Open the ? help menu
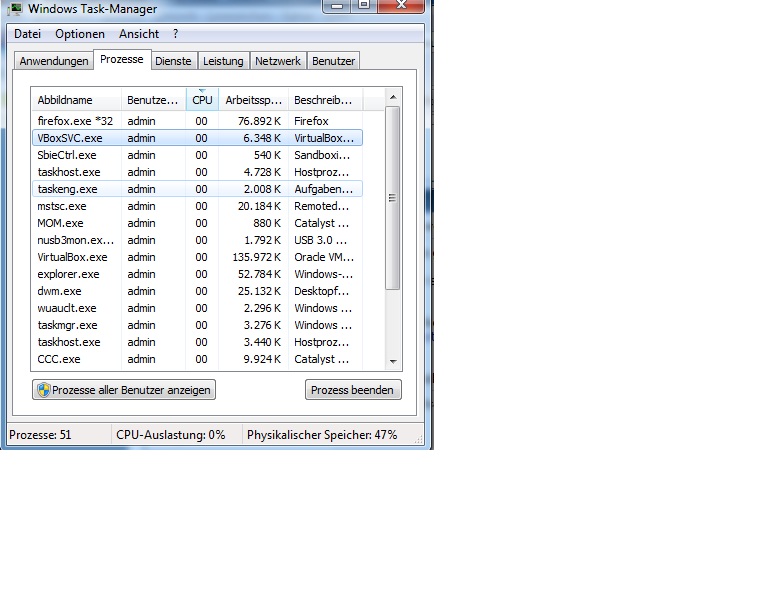 (x=175, y=34)
